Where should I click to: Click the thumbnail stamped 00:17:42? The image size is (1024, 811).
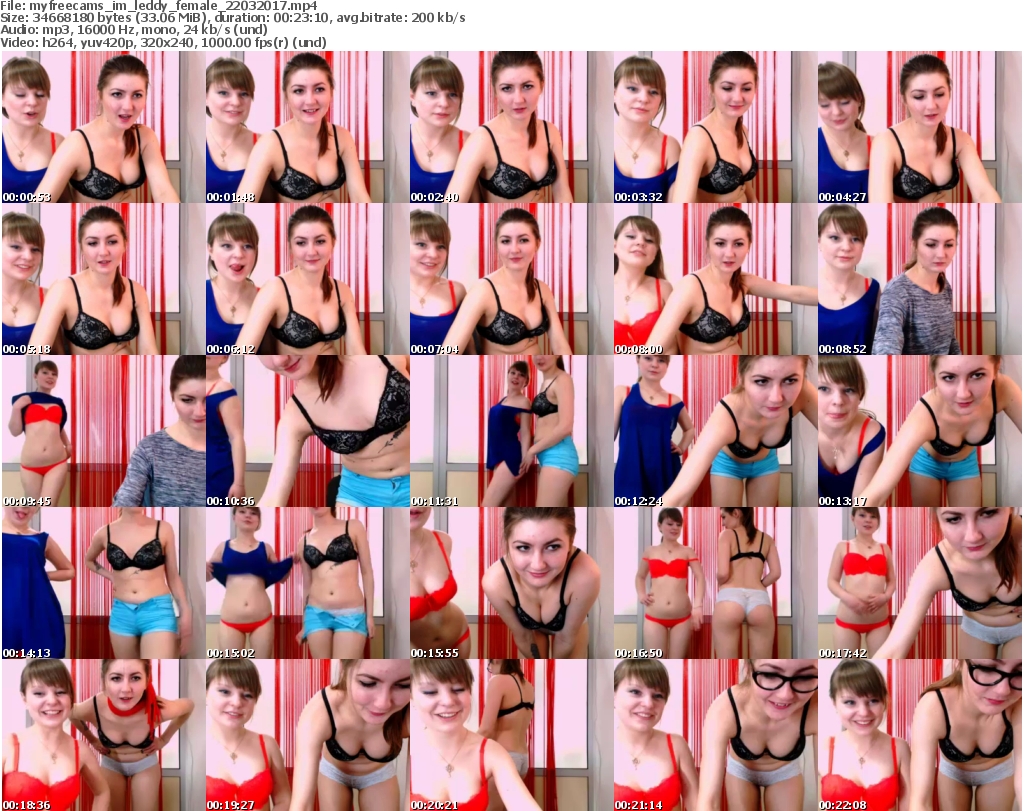[920, 582]
